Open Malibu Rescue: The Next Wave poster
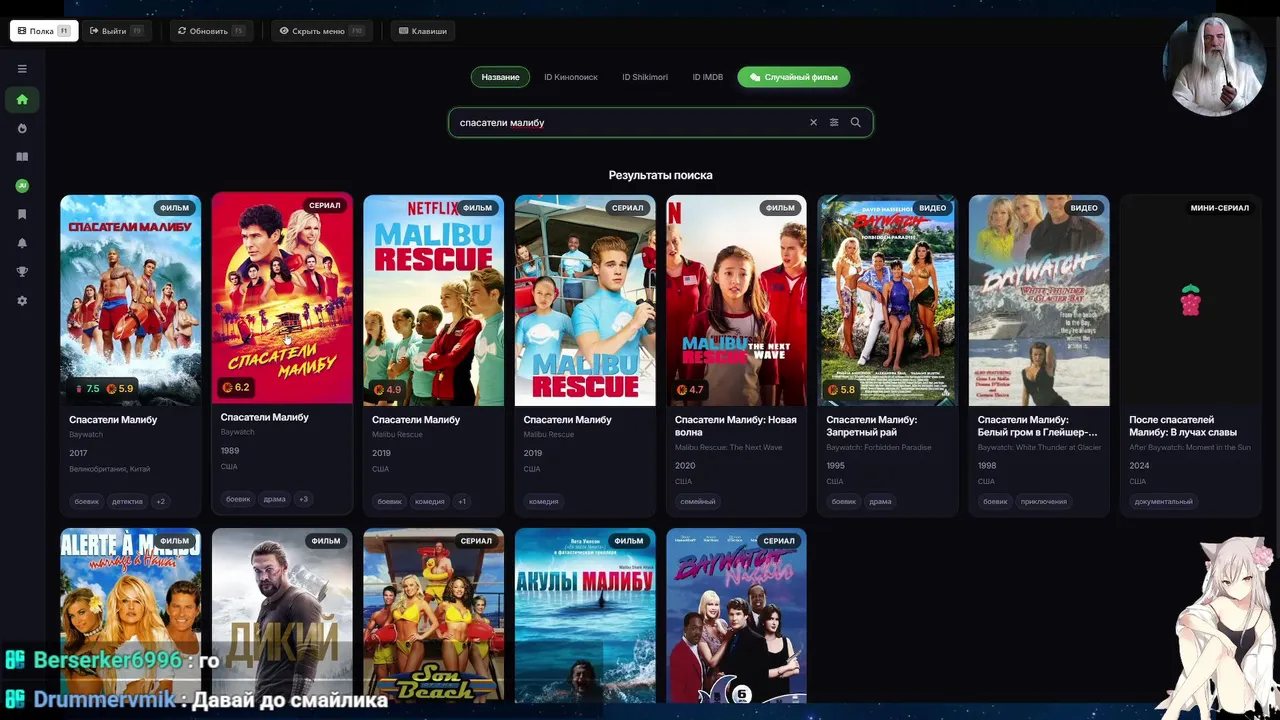Image resolution: width=1280 pixels, height=720 pixels. pos(736,300)
